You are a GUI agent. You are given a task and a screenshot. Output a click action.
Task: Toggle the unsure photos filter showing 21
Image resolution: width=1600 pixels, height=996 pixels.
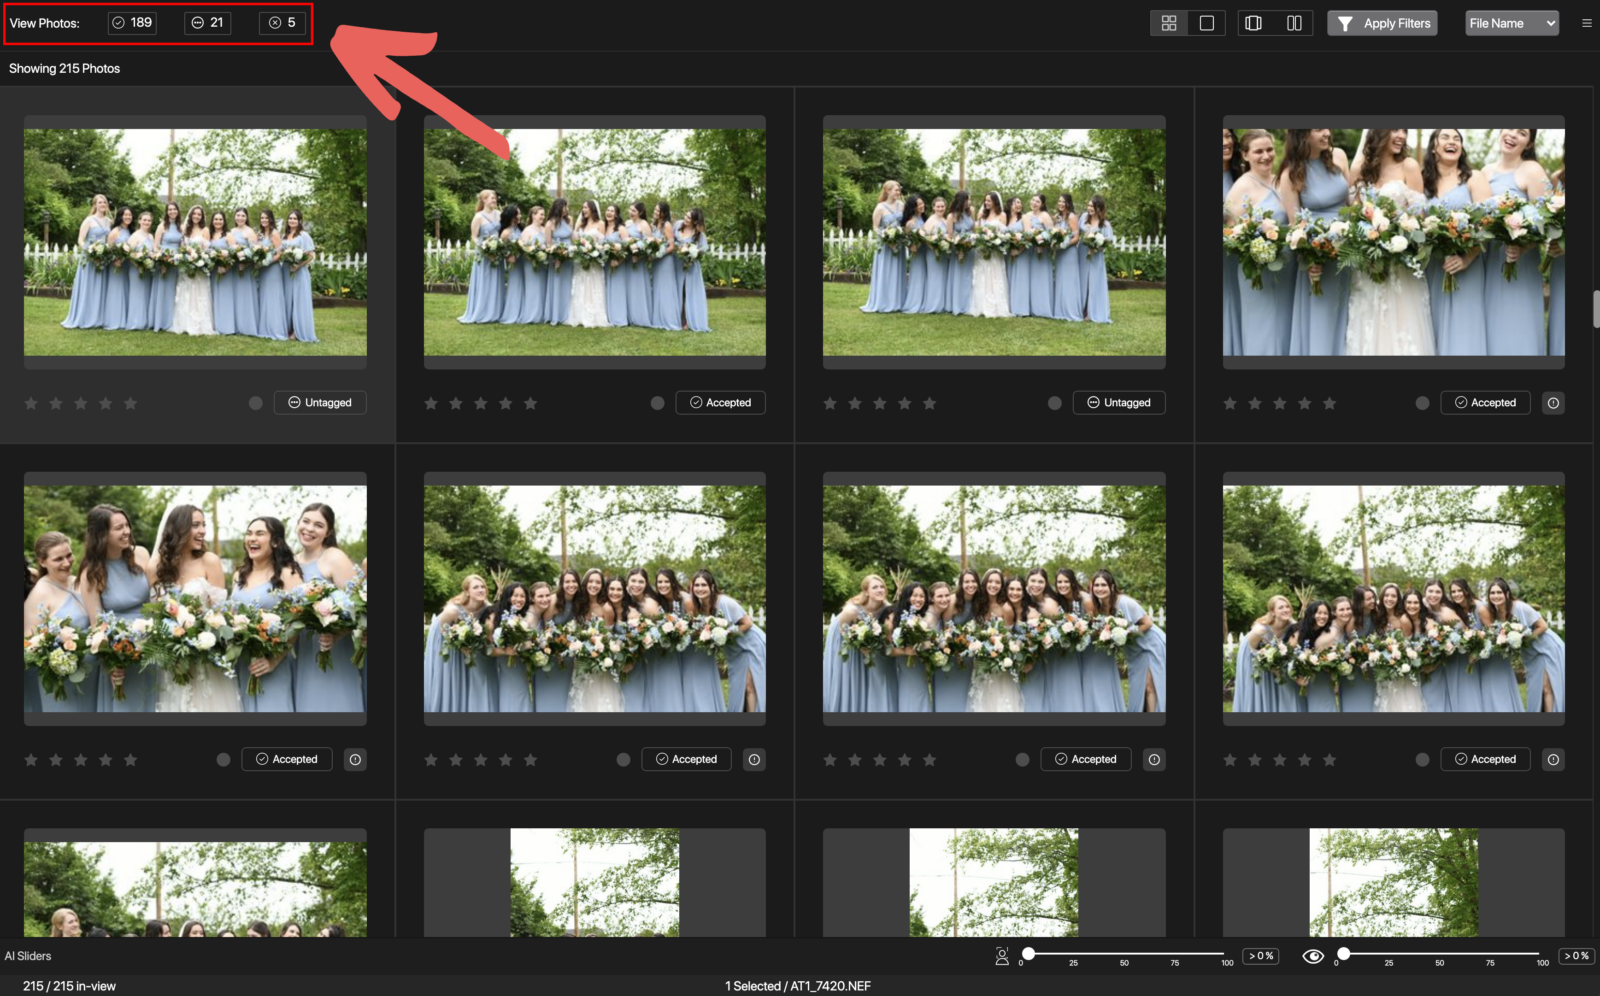click(207, 22)
